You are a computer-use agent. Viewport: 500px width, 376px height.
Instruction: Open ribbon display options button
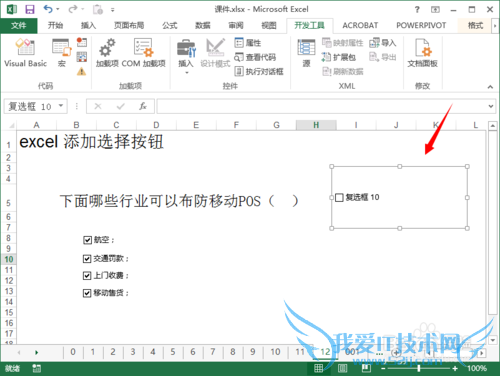point(435,9)
